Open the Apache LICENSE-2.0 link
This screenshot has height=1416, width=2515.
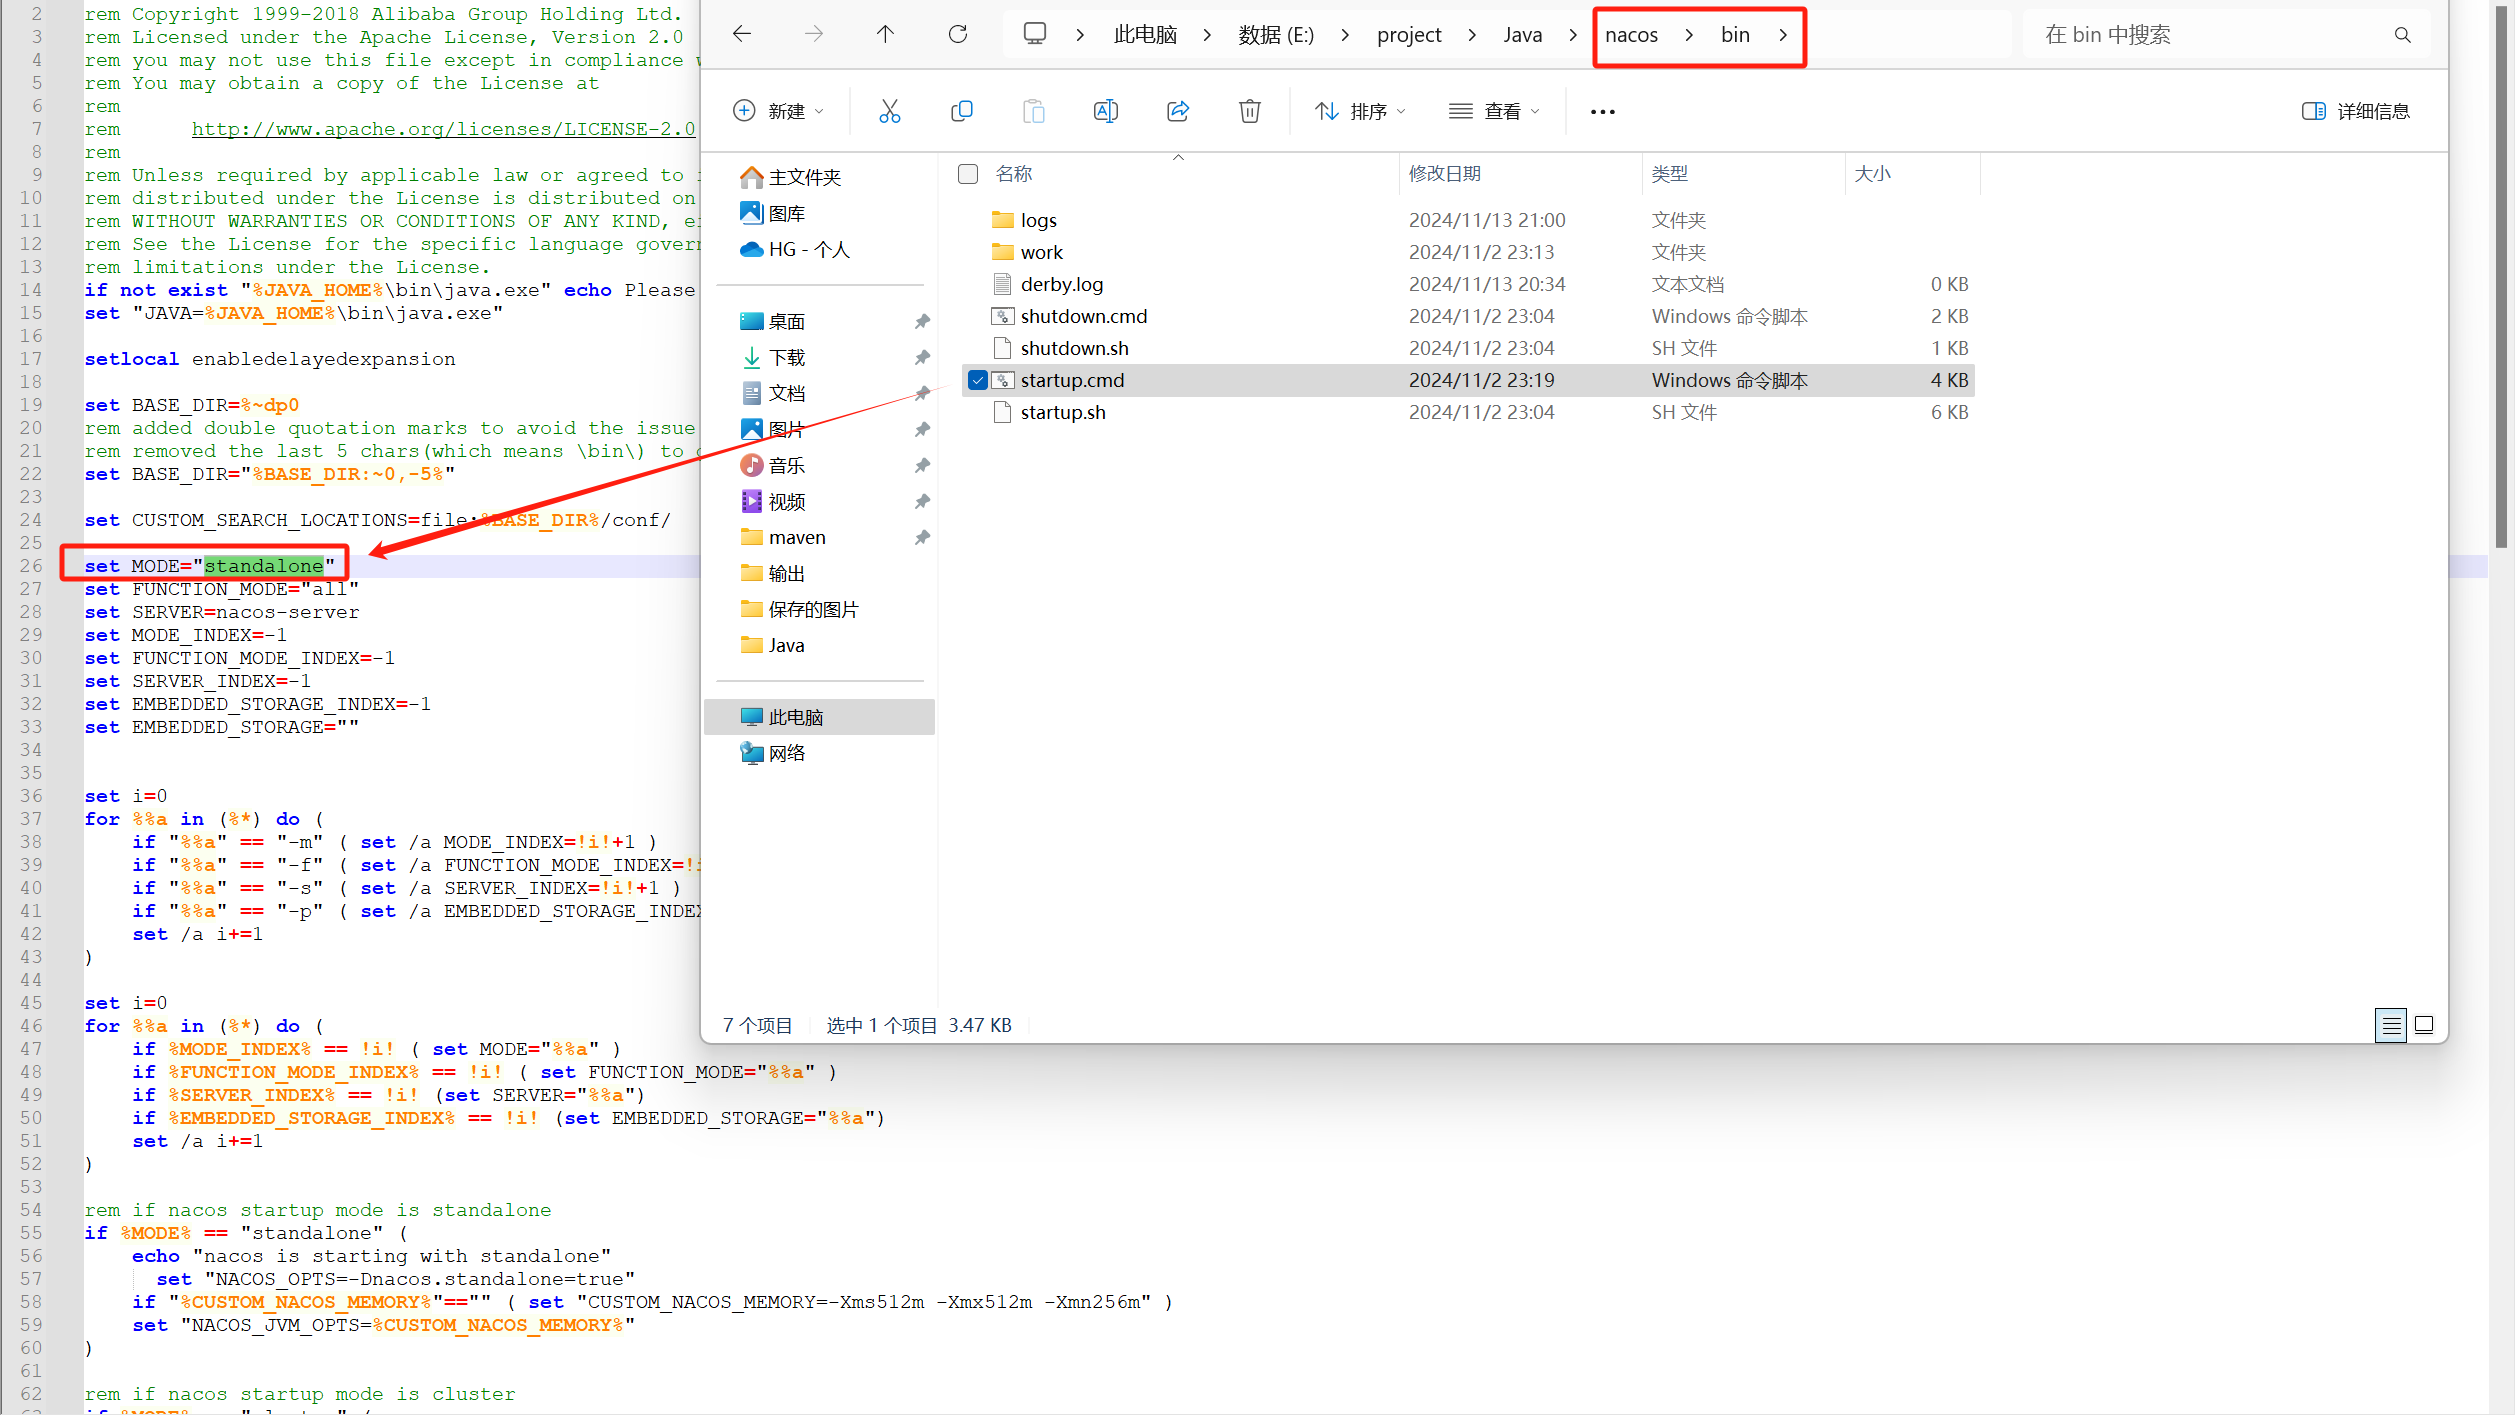pyautogui.click(x=442, y=129)
